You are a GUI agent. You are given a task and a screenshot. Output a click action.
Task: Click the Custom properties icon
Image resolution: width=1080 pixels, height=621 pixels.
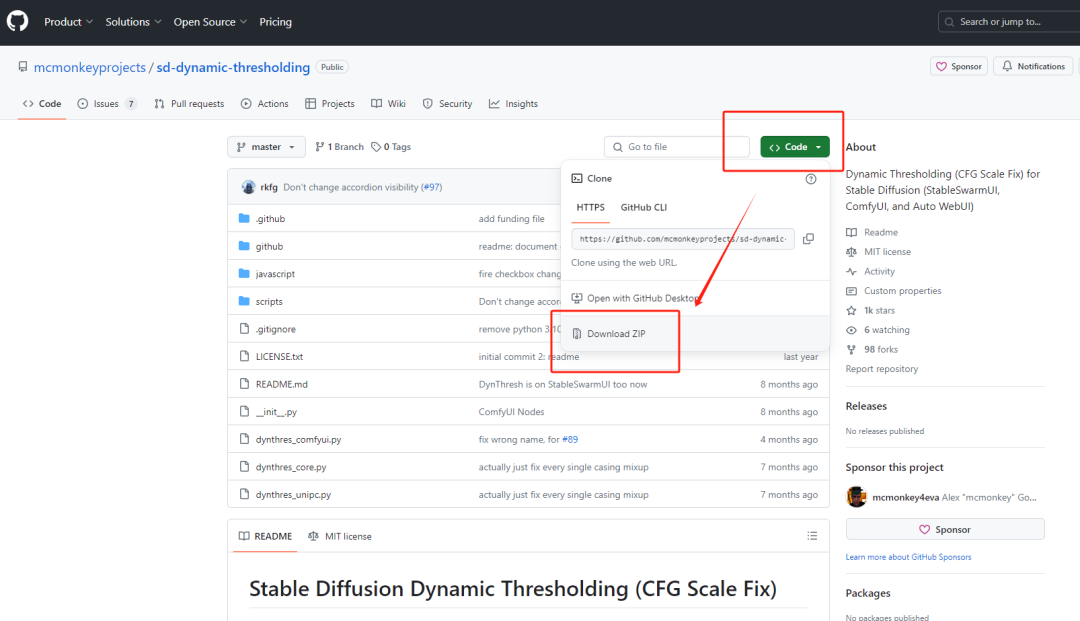[851, 291]
